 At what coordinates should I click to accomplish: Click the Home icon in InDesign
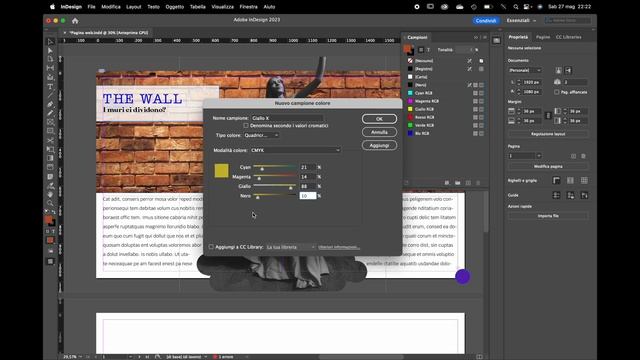point(75,20)
